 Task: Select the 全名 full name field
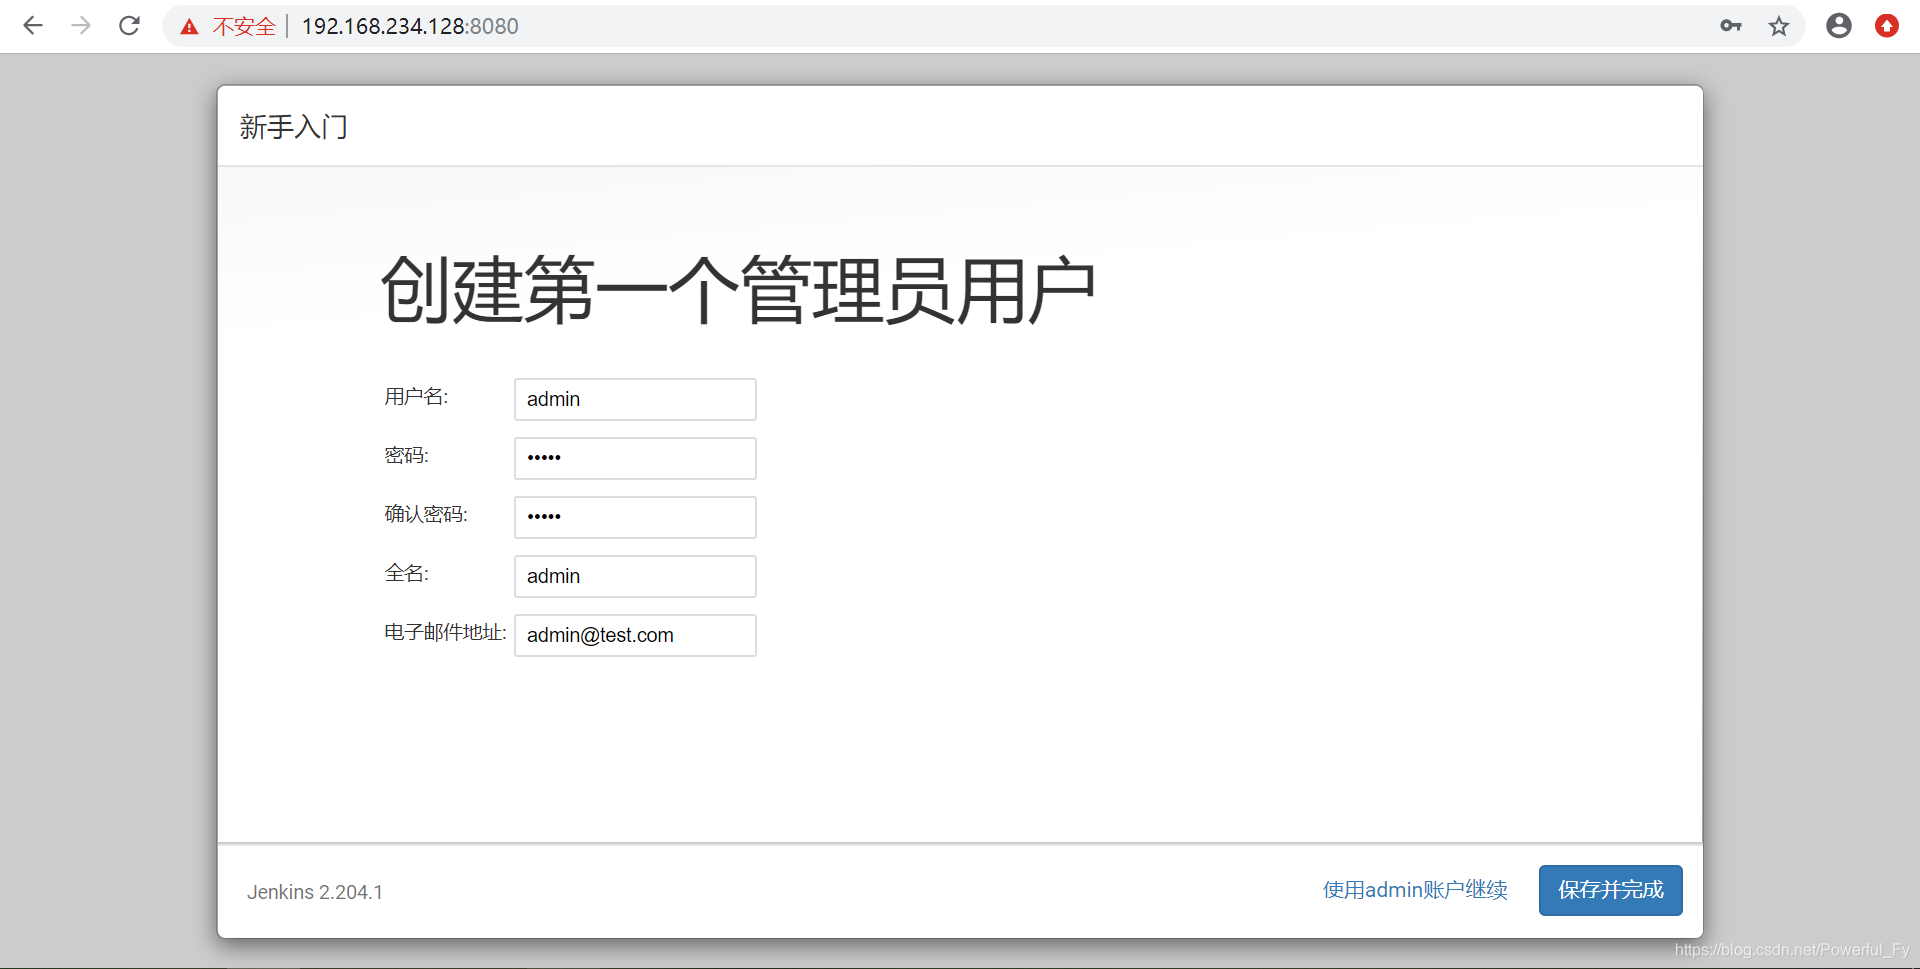[x=635, y=576]
